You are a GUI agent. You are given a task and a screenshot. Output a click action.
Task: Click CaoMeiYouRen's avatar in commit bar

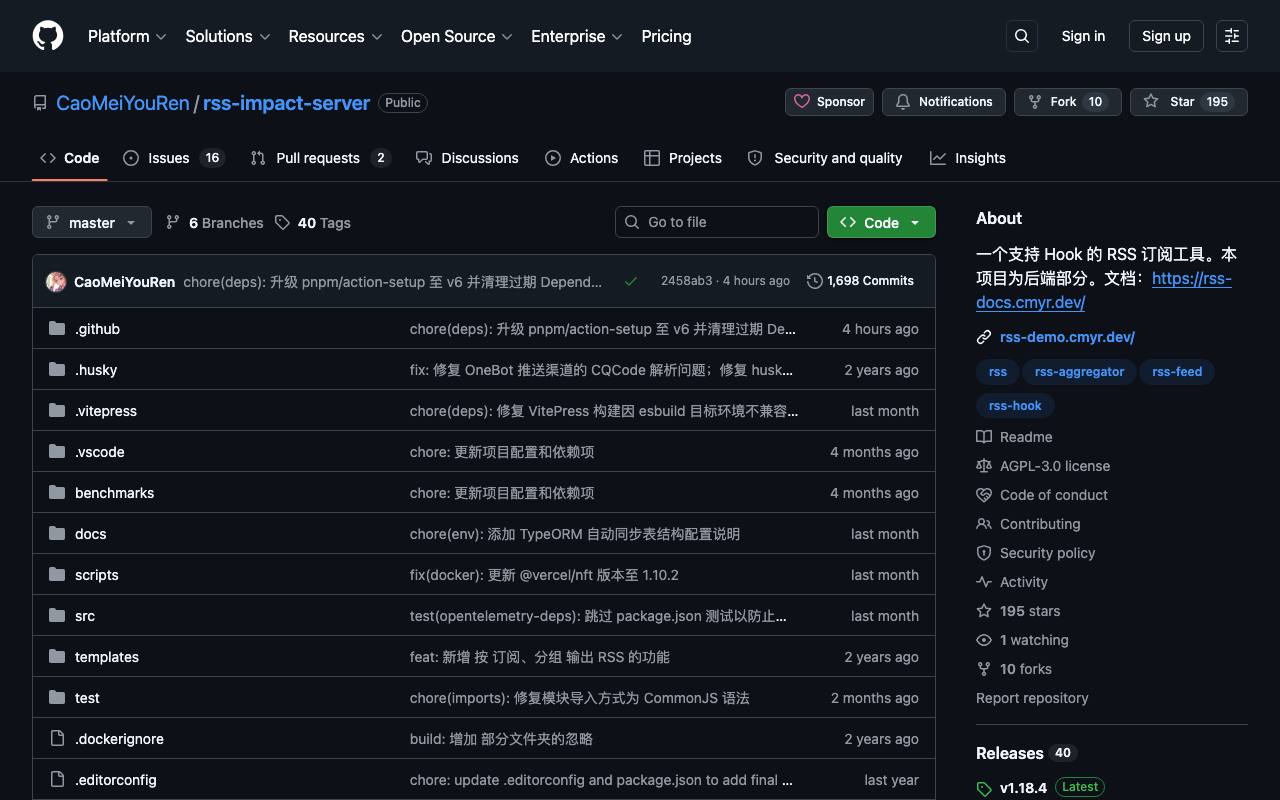click(x=56, y=282)
